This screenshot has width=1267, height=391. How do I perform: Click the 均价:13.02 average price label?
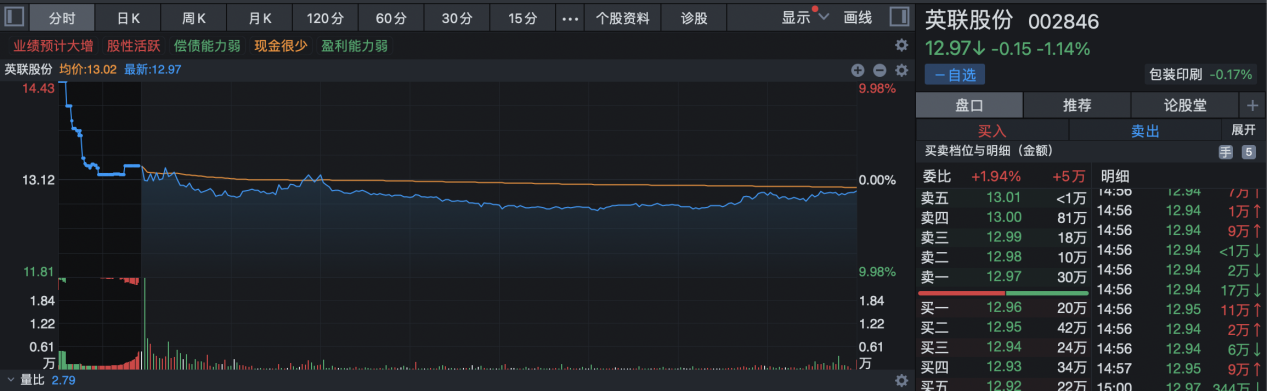88,69
